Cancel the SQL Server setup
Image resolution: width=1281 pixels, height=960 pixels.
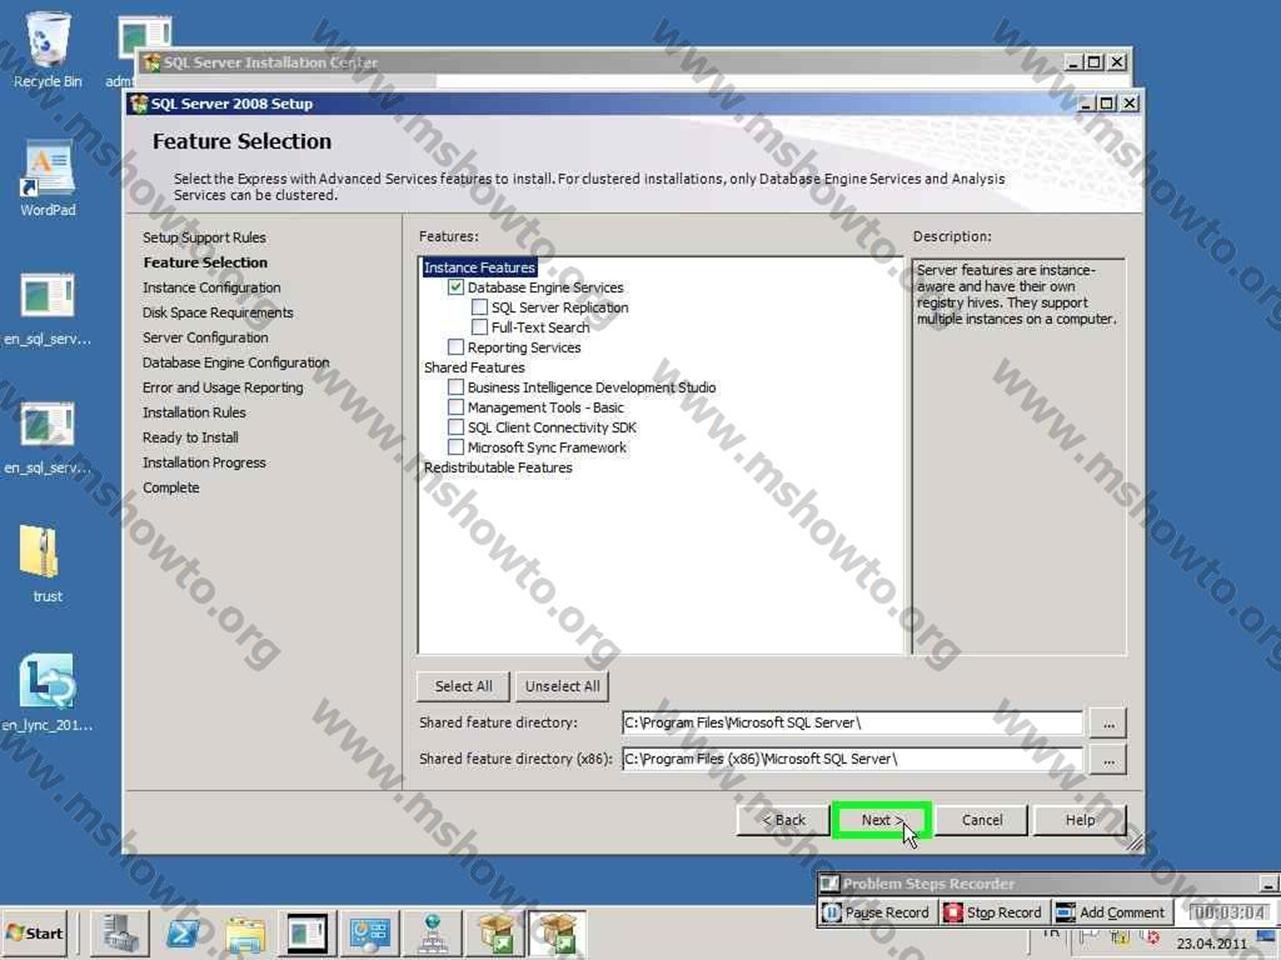coord(982,820)
